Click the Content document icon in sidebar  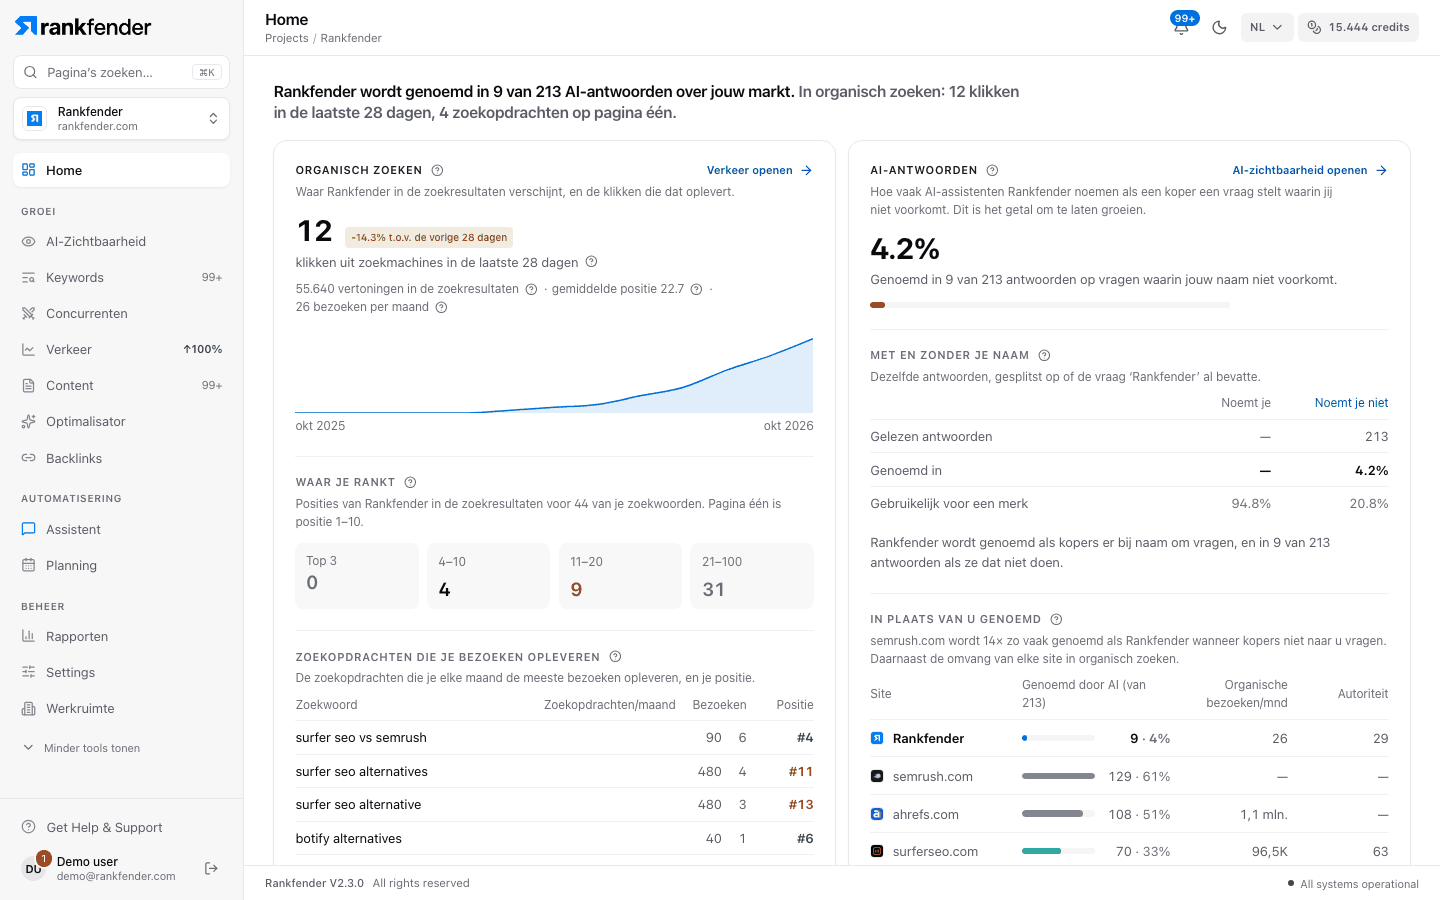click(28, 385)
